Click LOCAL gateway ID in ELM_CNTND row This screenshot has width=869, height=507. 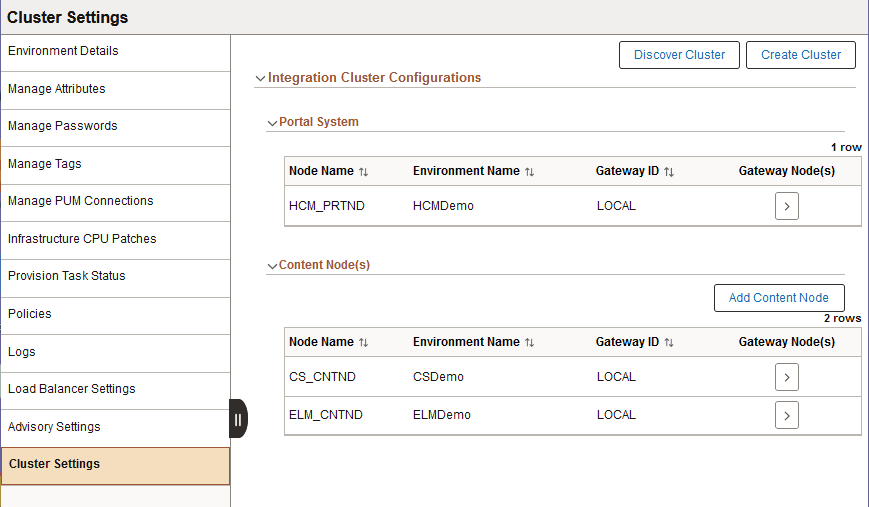pos(616,415)
